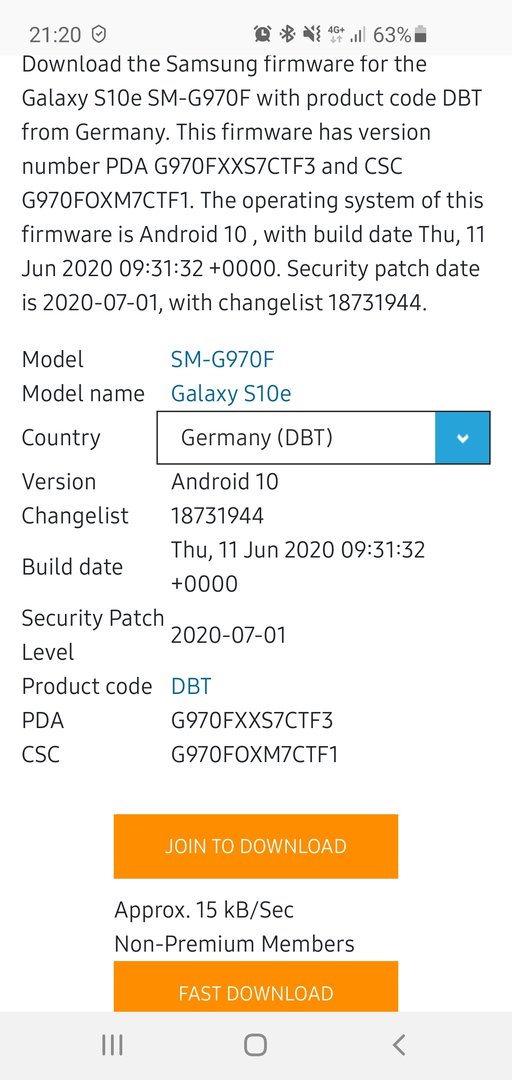The height and width of the screenshot is (1080, 512).
Task: Tap the signal strength bars icon
Action: [358, 33]
